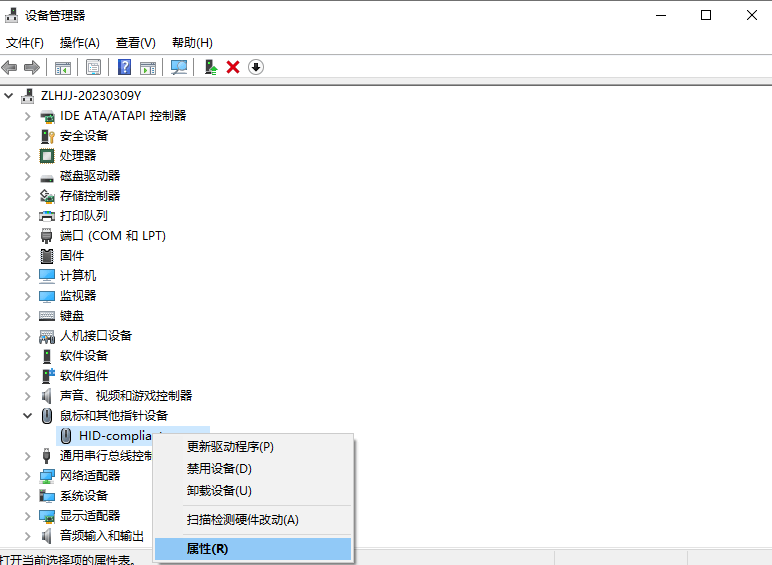
Task: Choose 禁用设备(D) from context menu
Action: (253, 469)
